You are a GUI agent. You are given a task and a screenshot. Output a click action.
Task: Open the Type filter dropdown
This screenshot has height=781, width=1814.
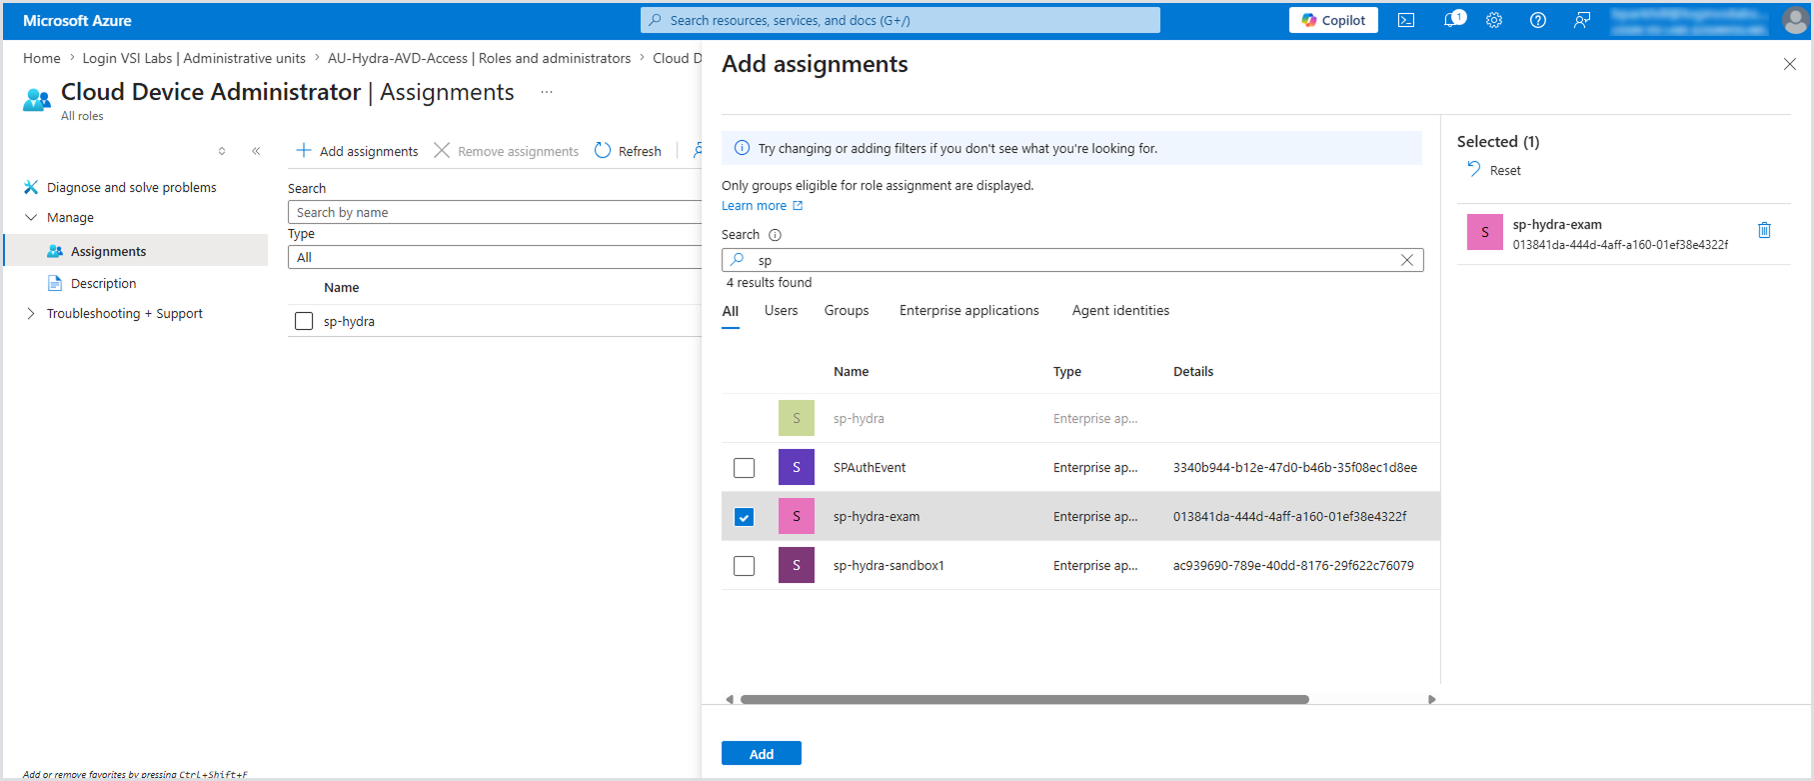(495, 257)
